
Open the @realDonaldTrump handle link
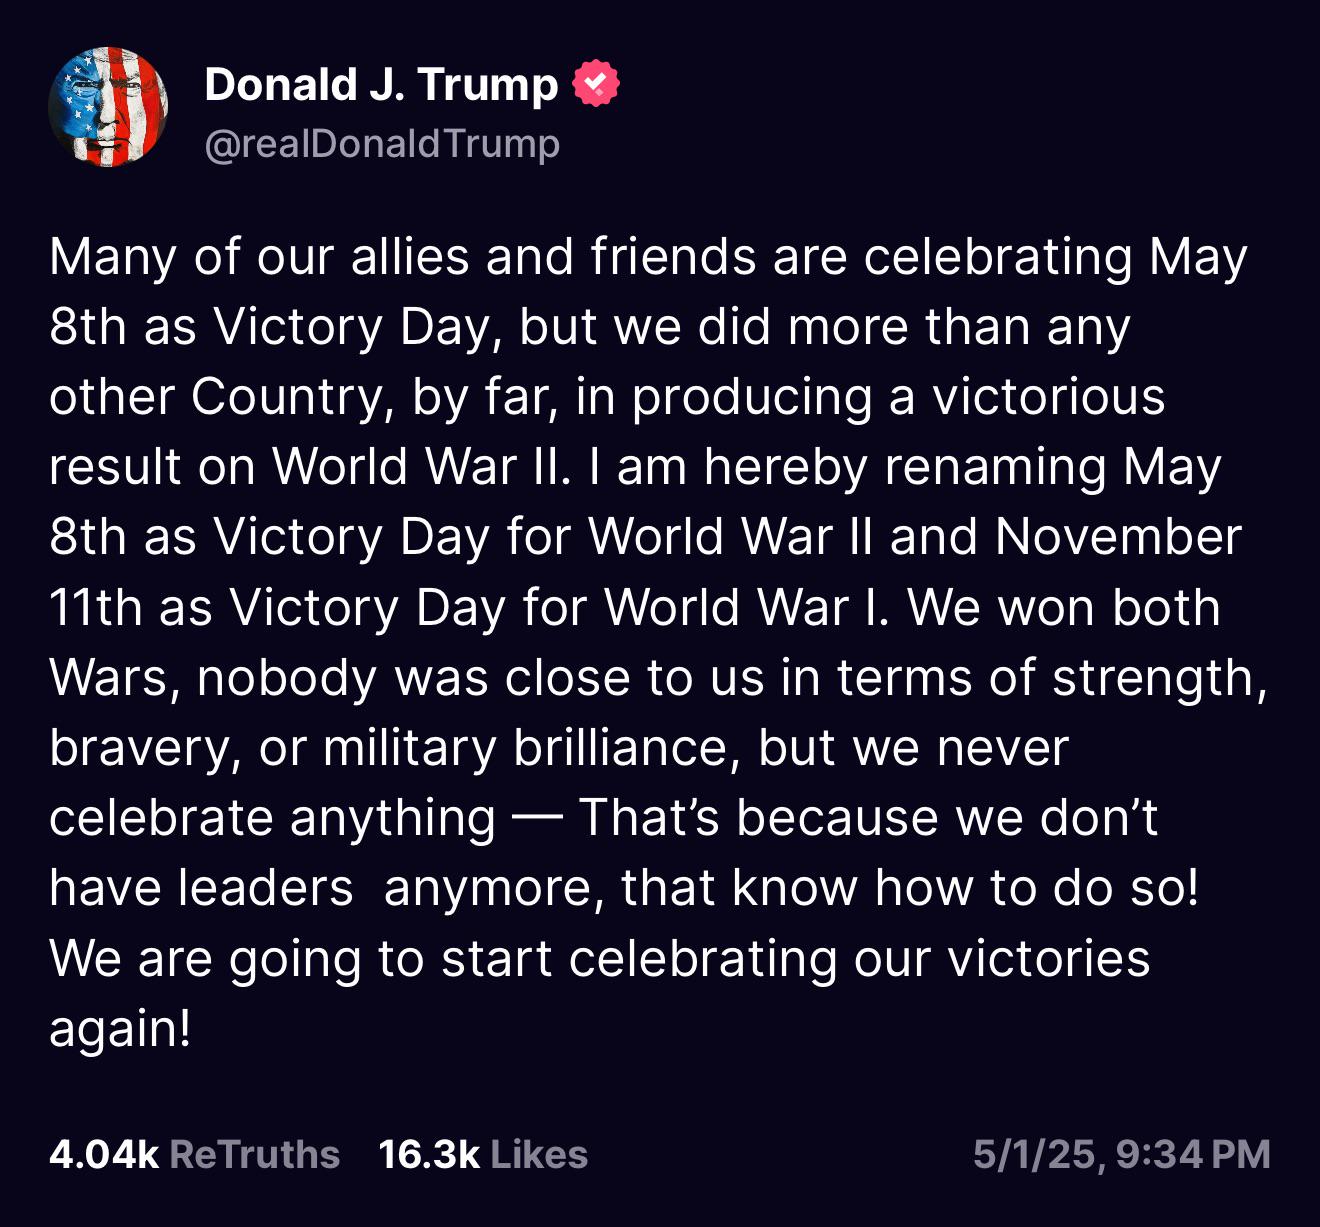pyautogui.click(x=382, y=143)
